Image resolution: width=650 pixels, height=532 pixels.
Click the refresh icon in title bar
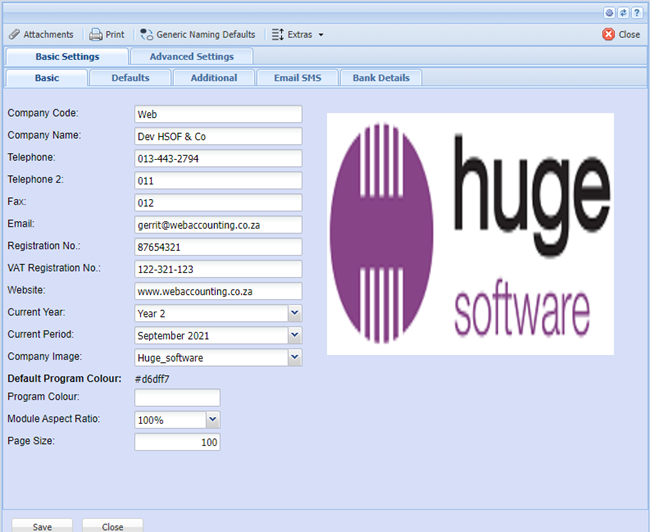click(624, 12)
